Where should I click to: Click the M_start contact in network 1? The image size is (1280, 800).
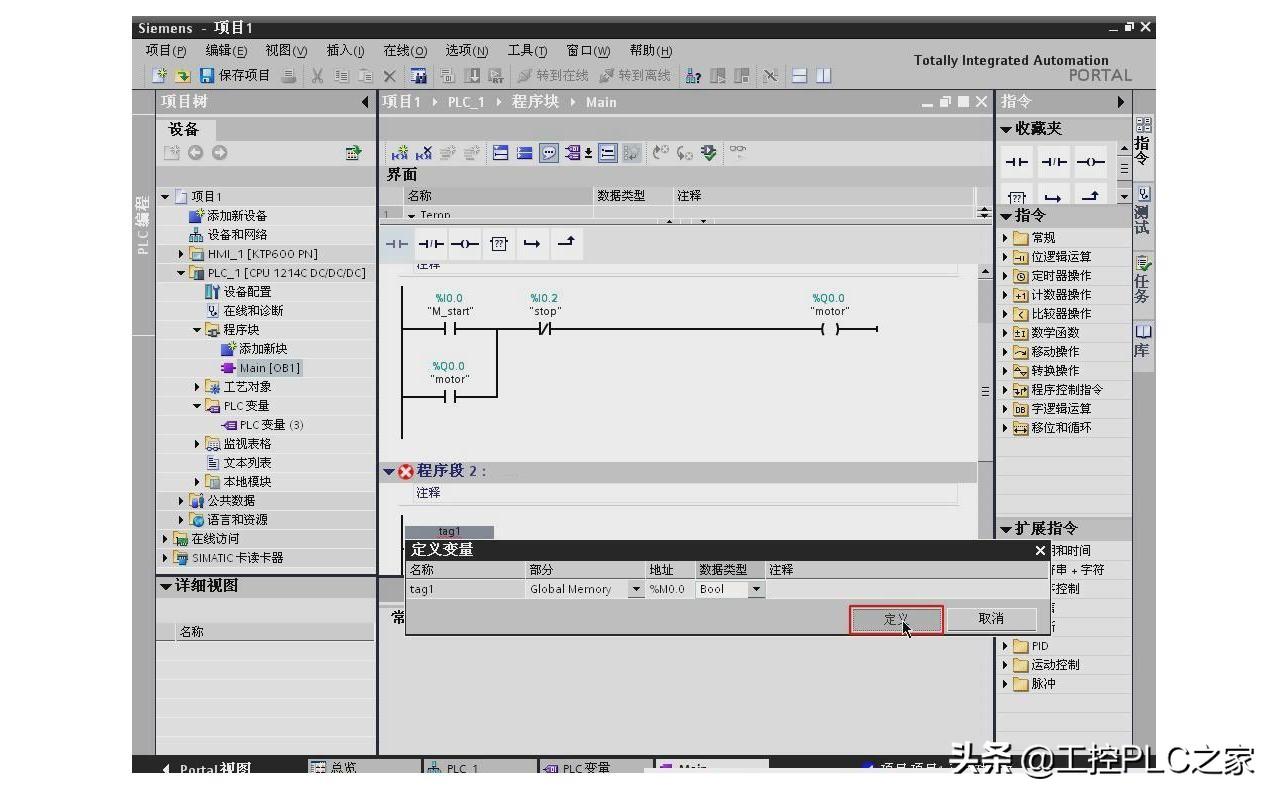tap(450, 329)
